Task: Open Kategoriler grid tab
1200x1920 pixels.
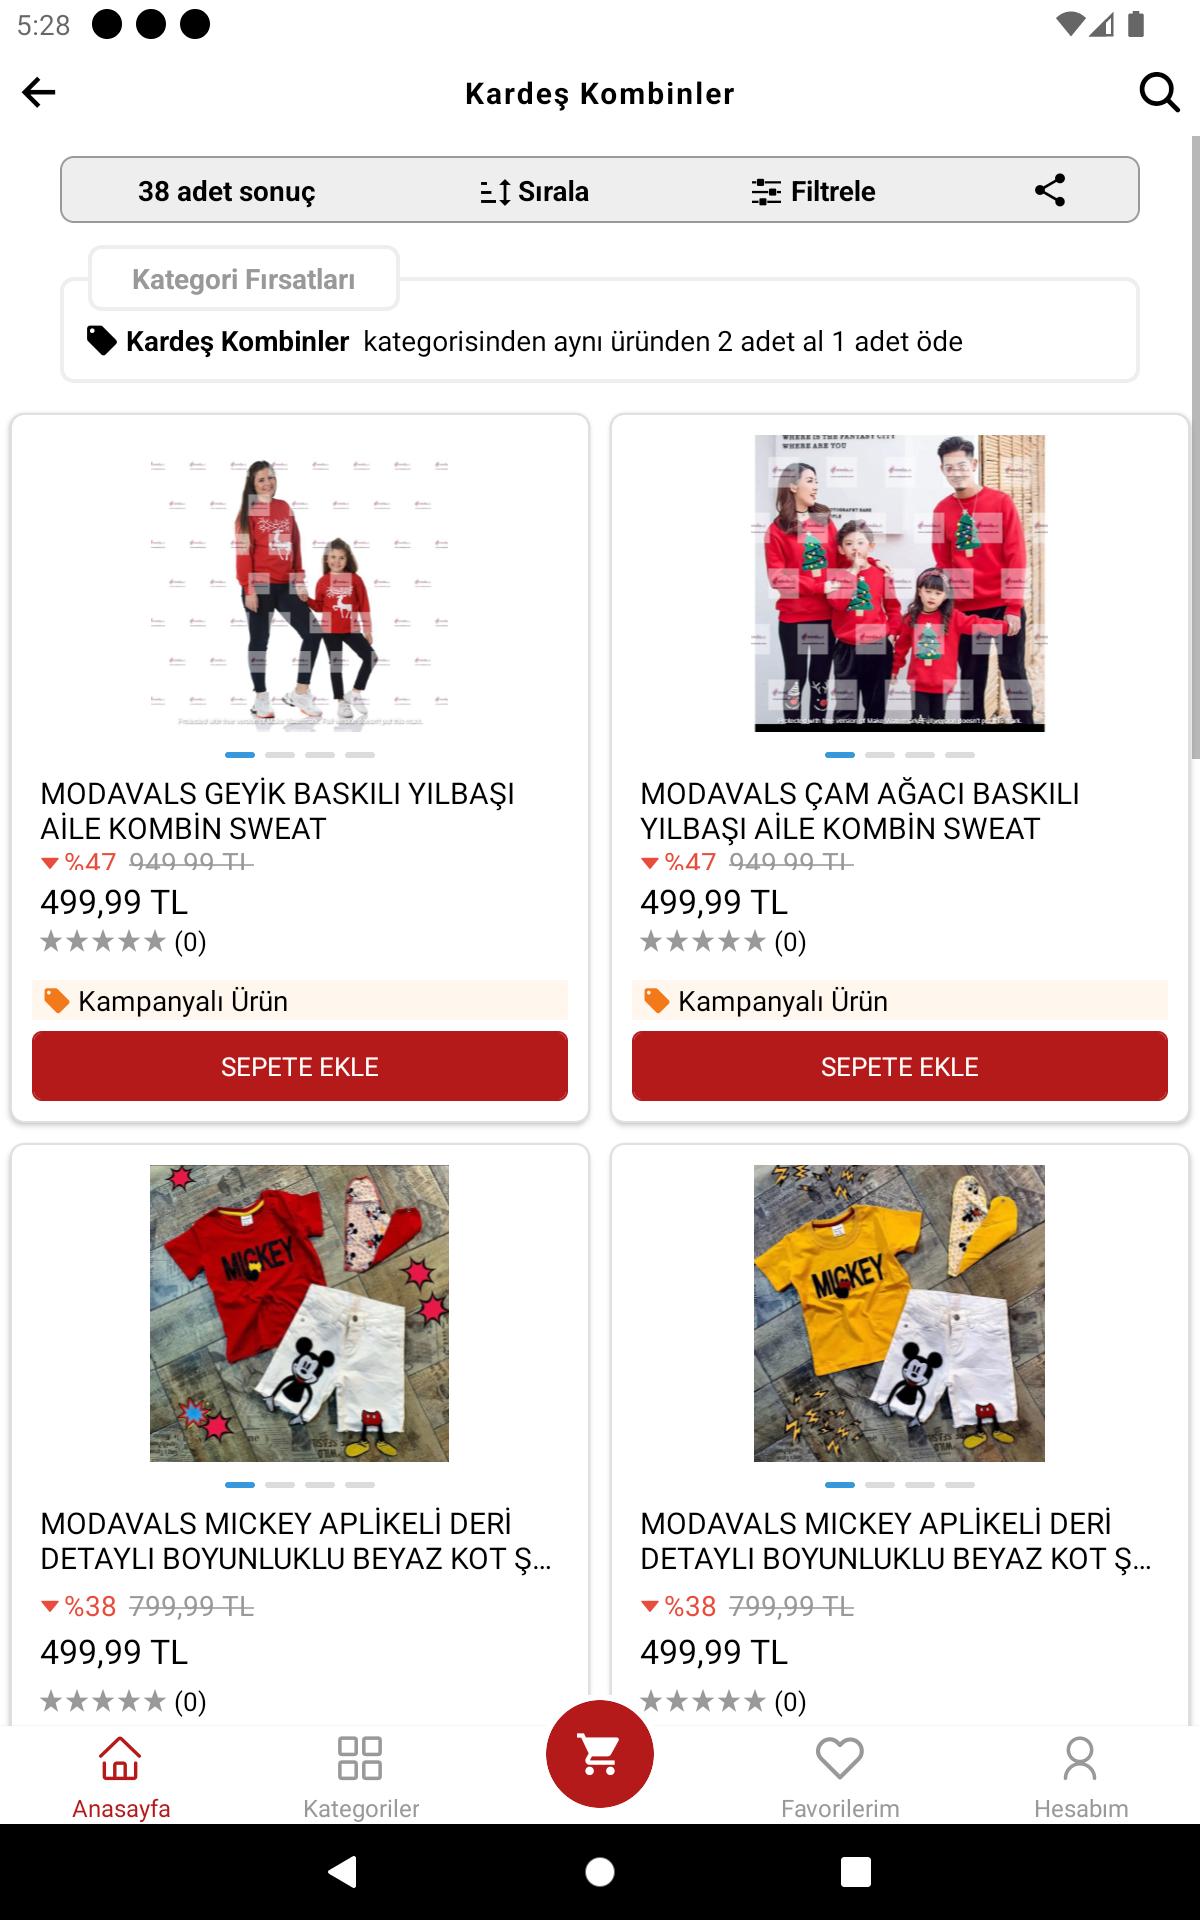Action: point(361,1777)
